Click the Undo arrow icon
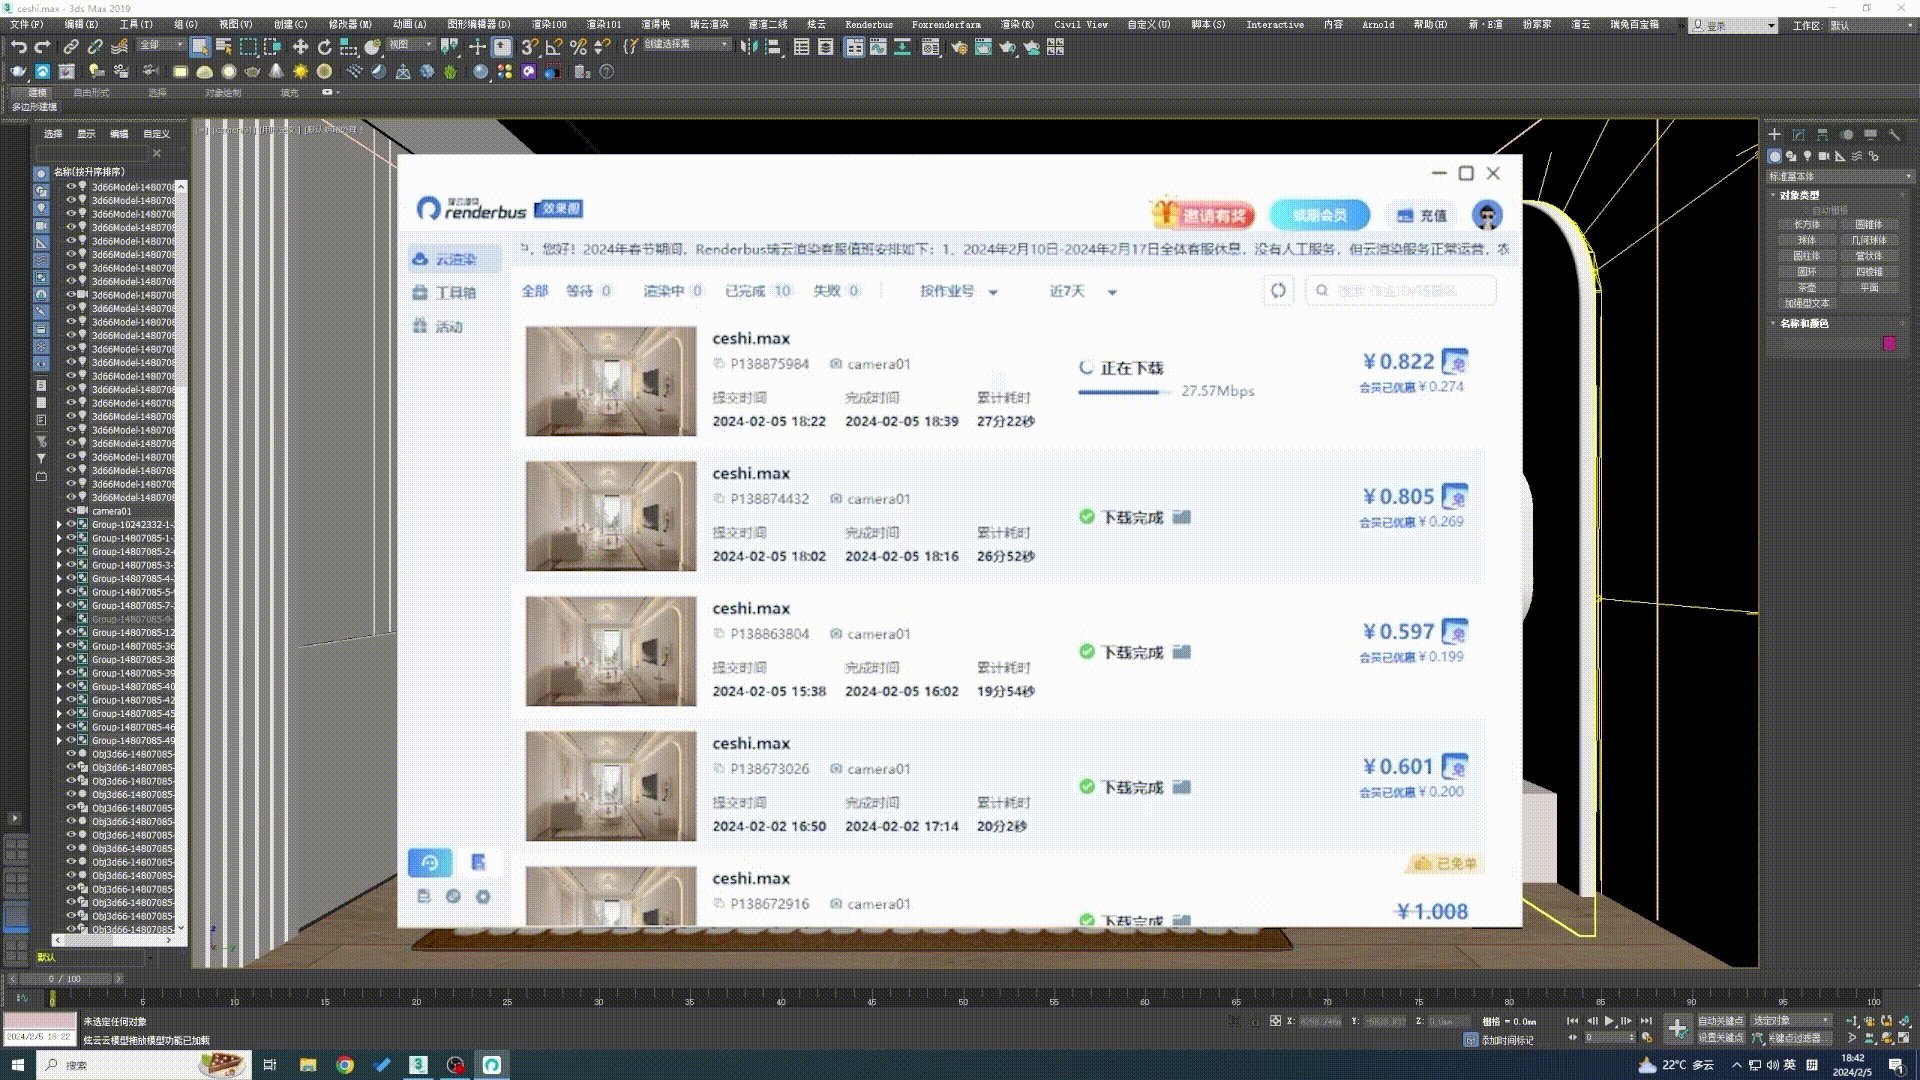This screenshot has width=1920, height=1080. pyautogui.click(x=18, y=47)
